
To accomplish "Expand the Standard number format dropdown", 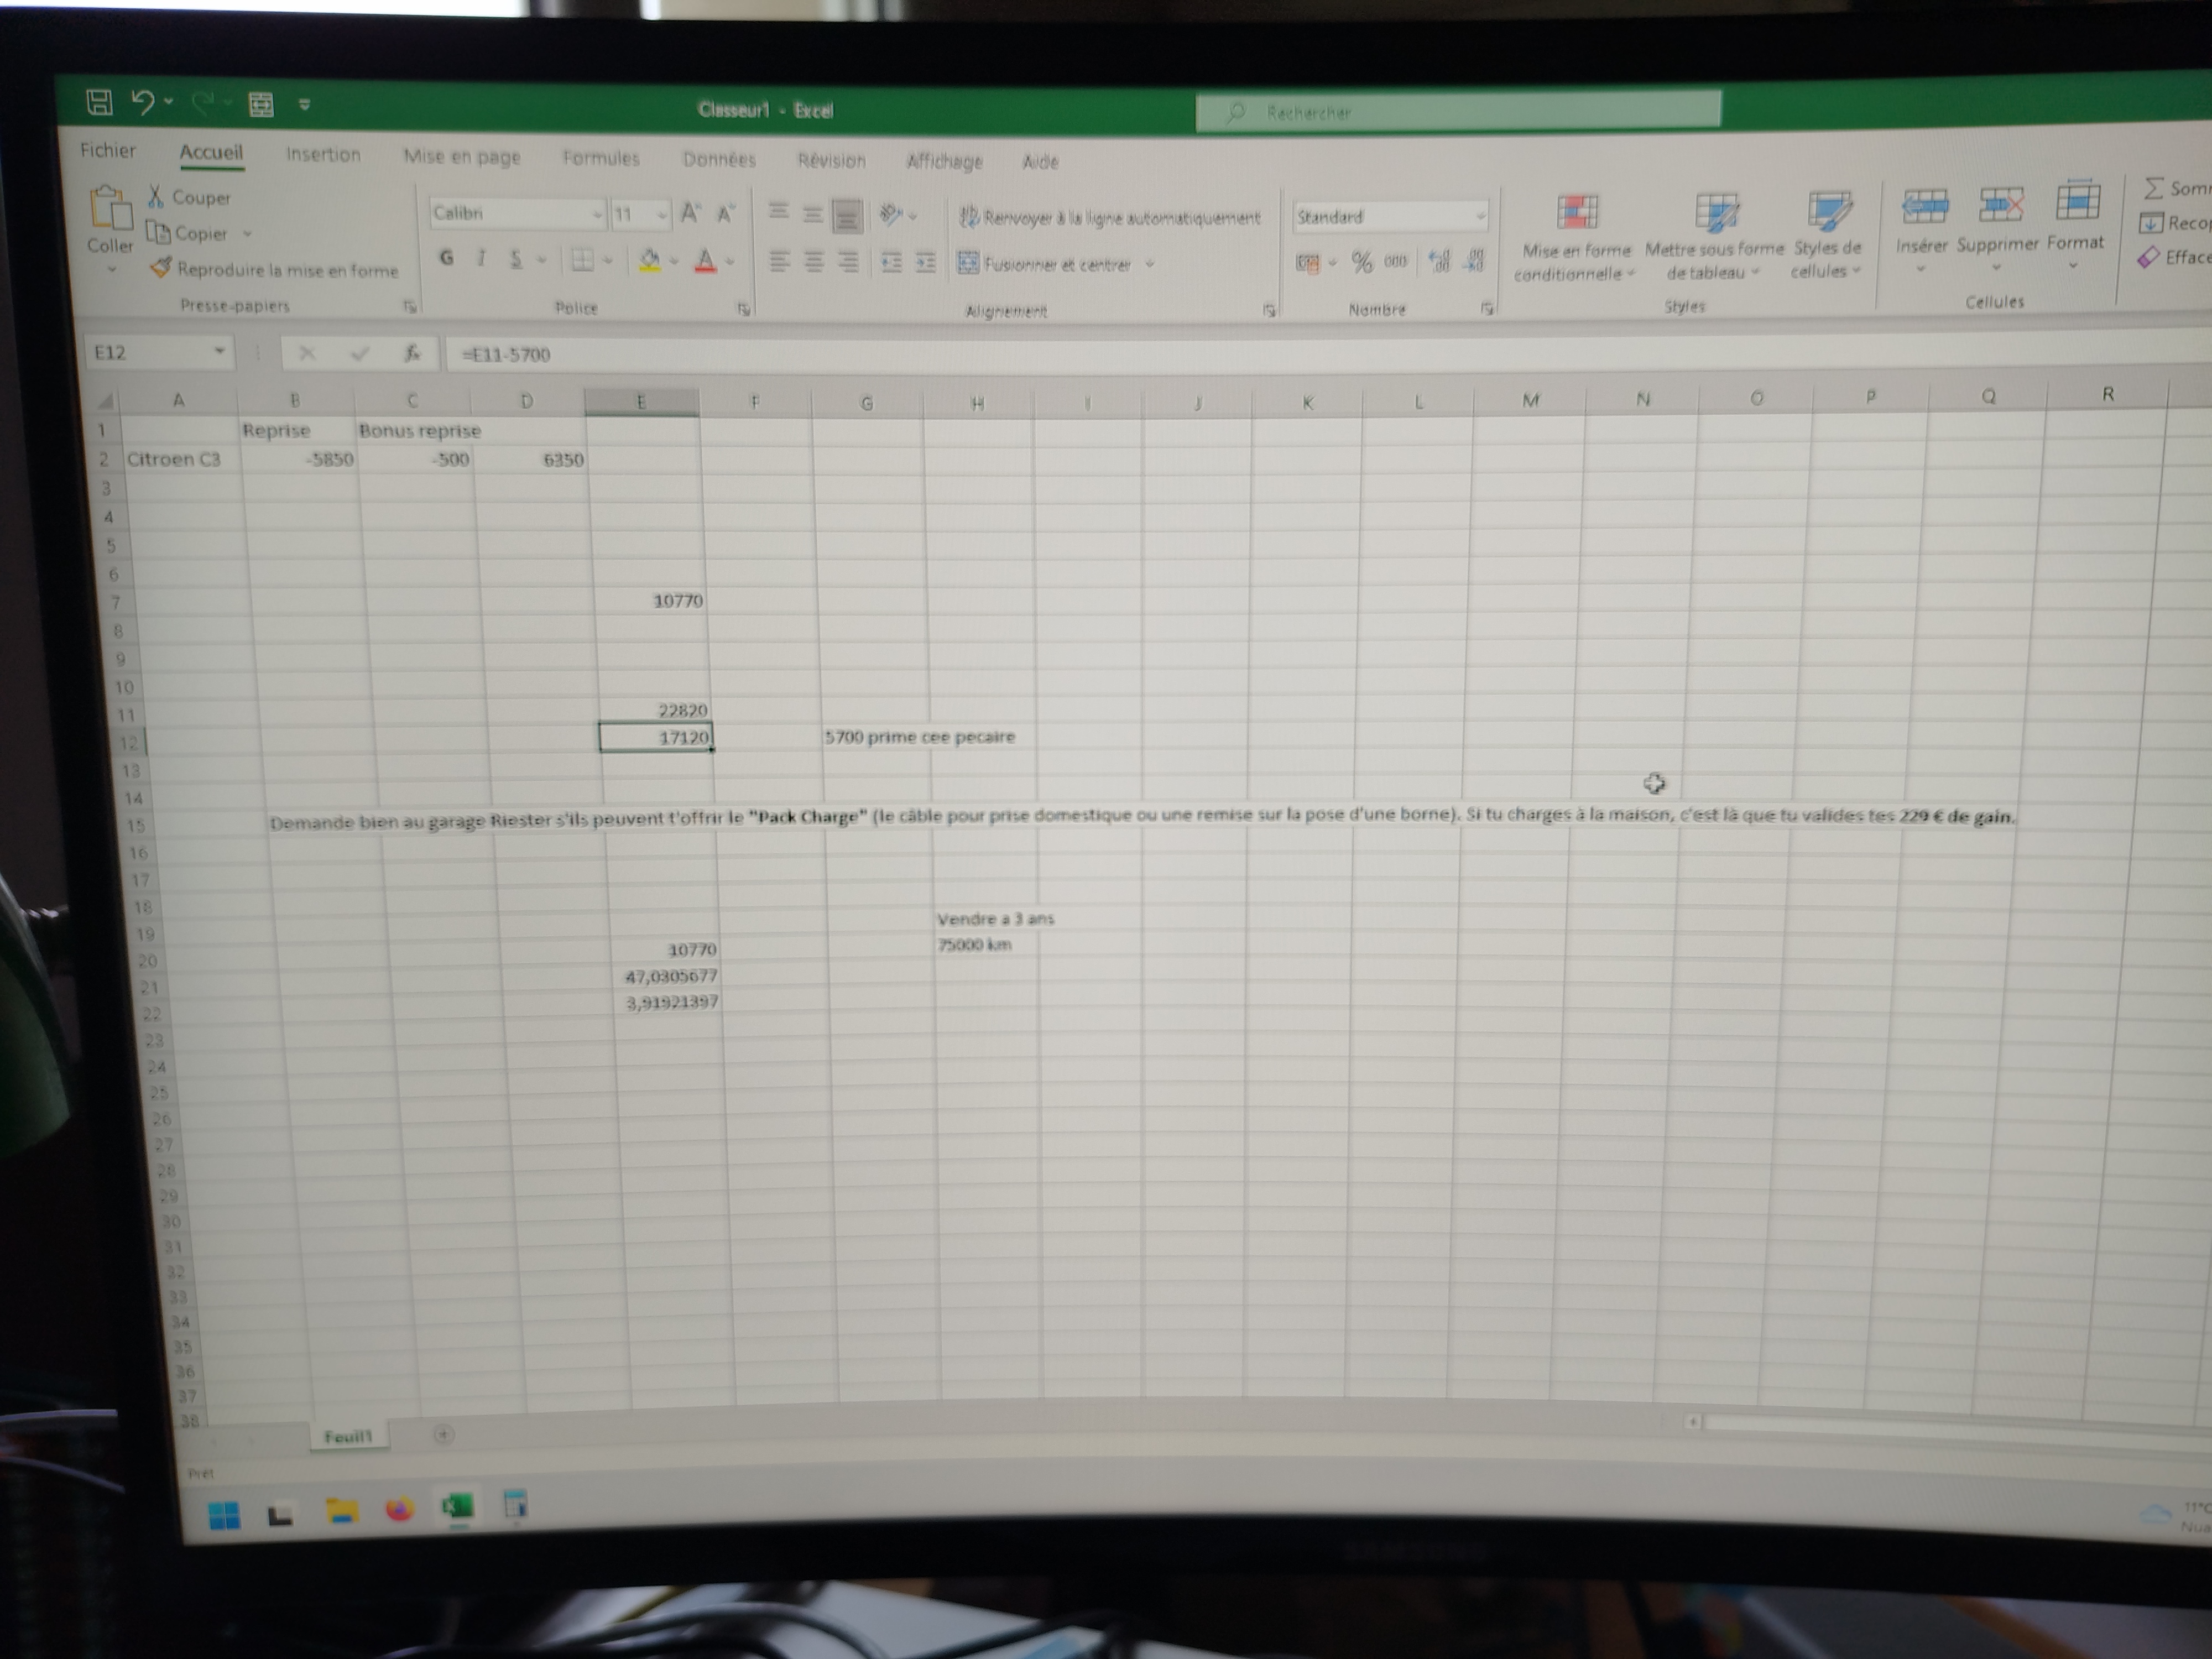I will click(1480, 216).
